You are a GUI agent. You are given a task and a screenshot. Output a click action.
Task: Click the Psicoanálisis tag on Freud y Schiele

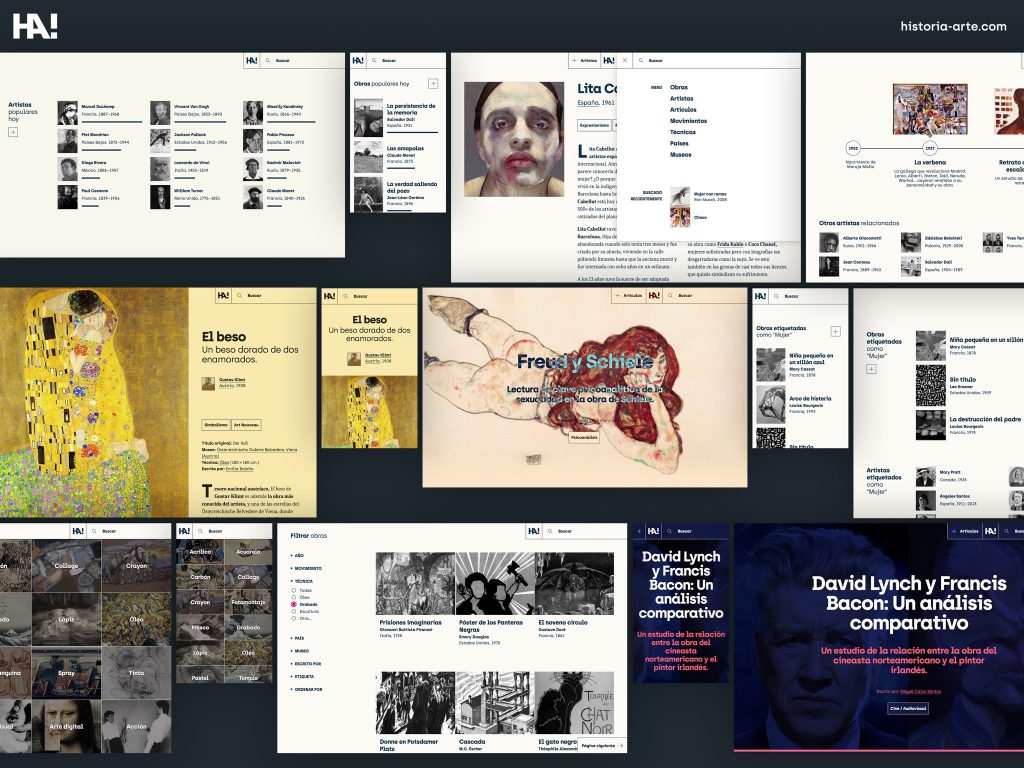pos(584,437)
